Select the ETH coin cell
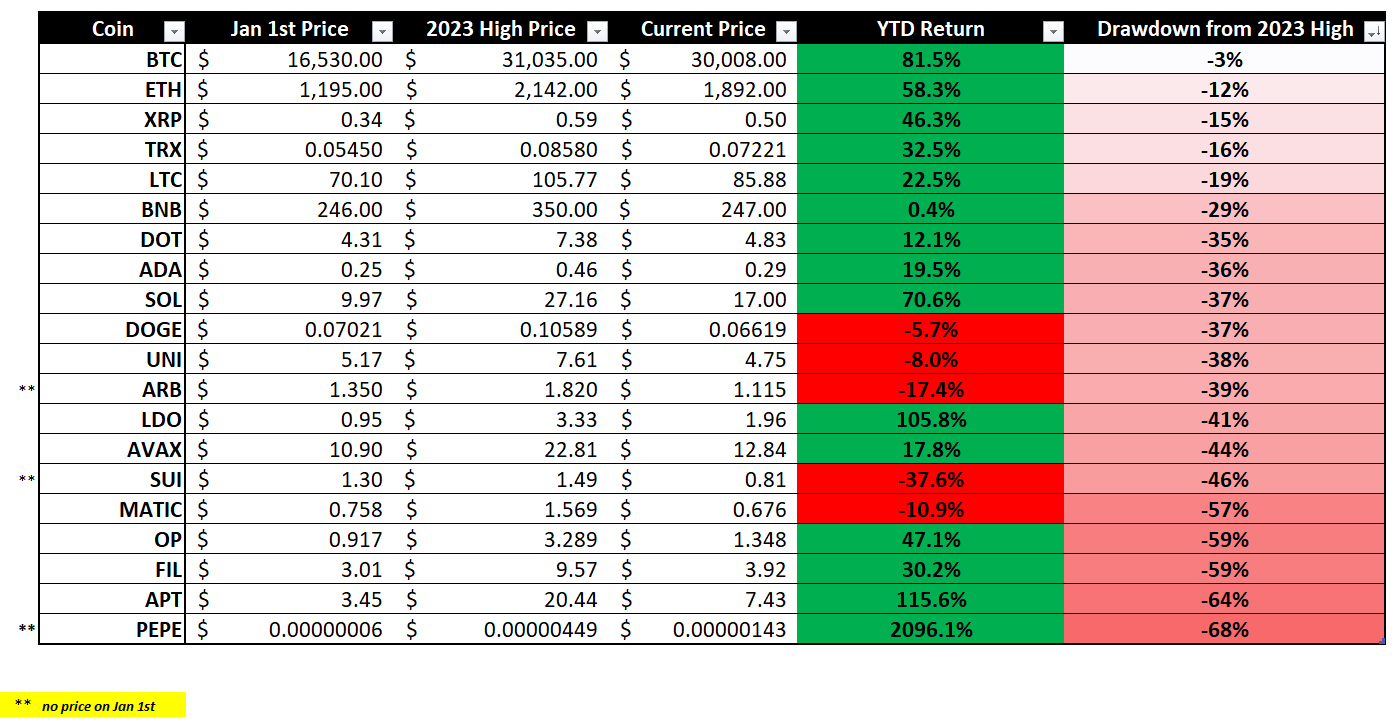1396x722 pixels. pyautogui.click(x=112, y=90)
